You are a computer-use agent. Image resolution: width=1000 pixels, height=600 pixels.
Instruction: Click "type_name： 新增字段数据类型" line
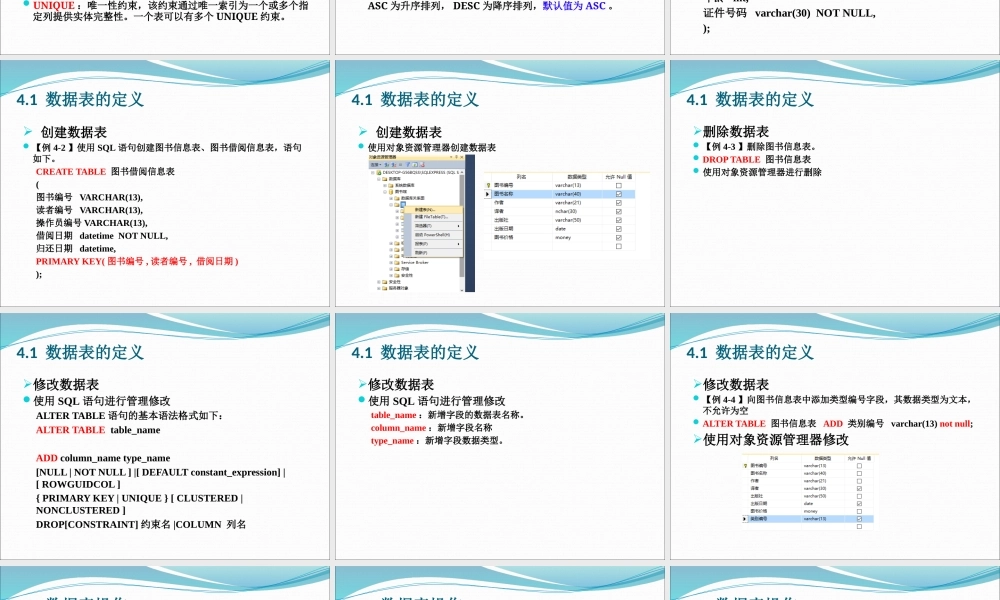(438, 441)
